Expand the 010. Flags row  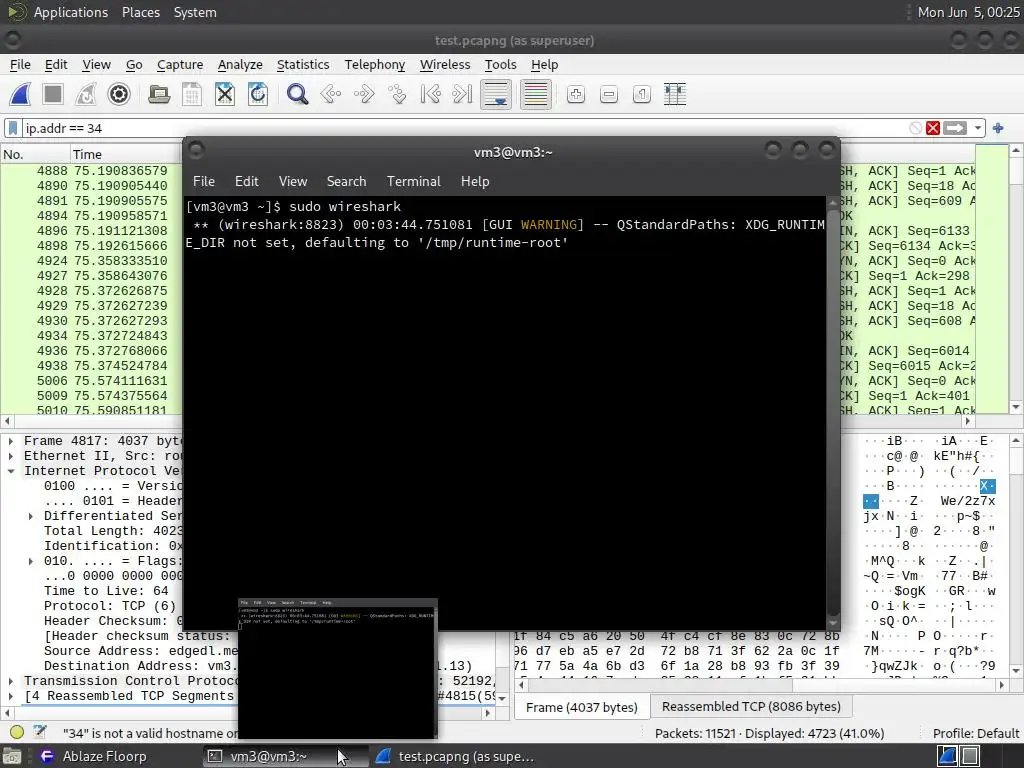[x=30, y=561]
